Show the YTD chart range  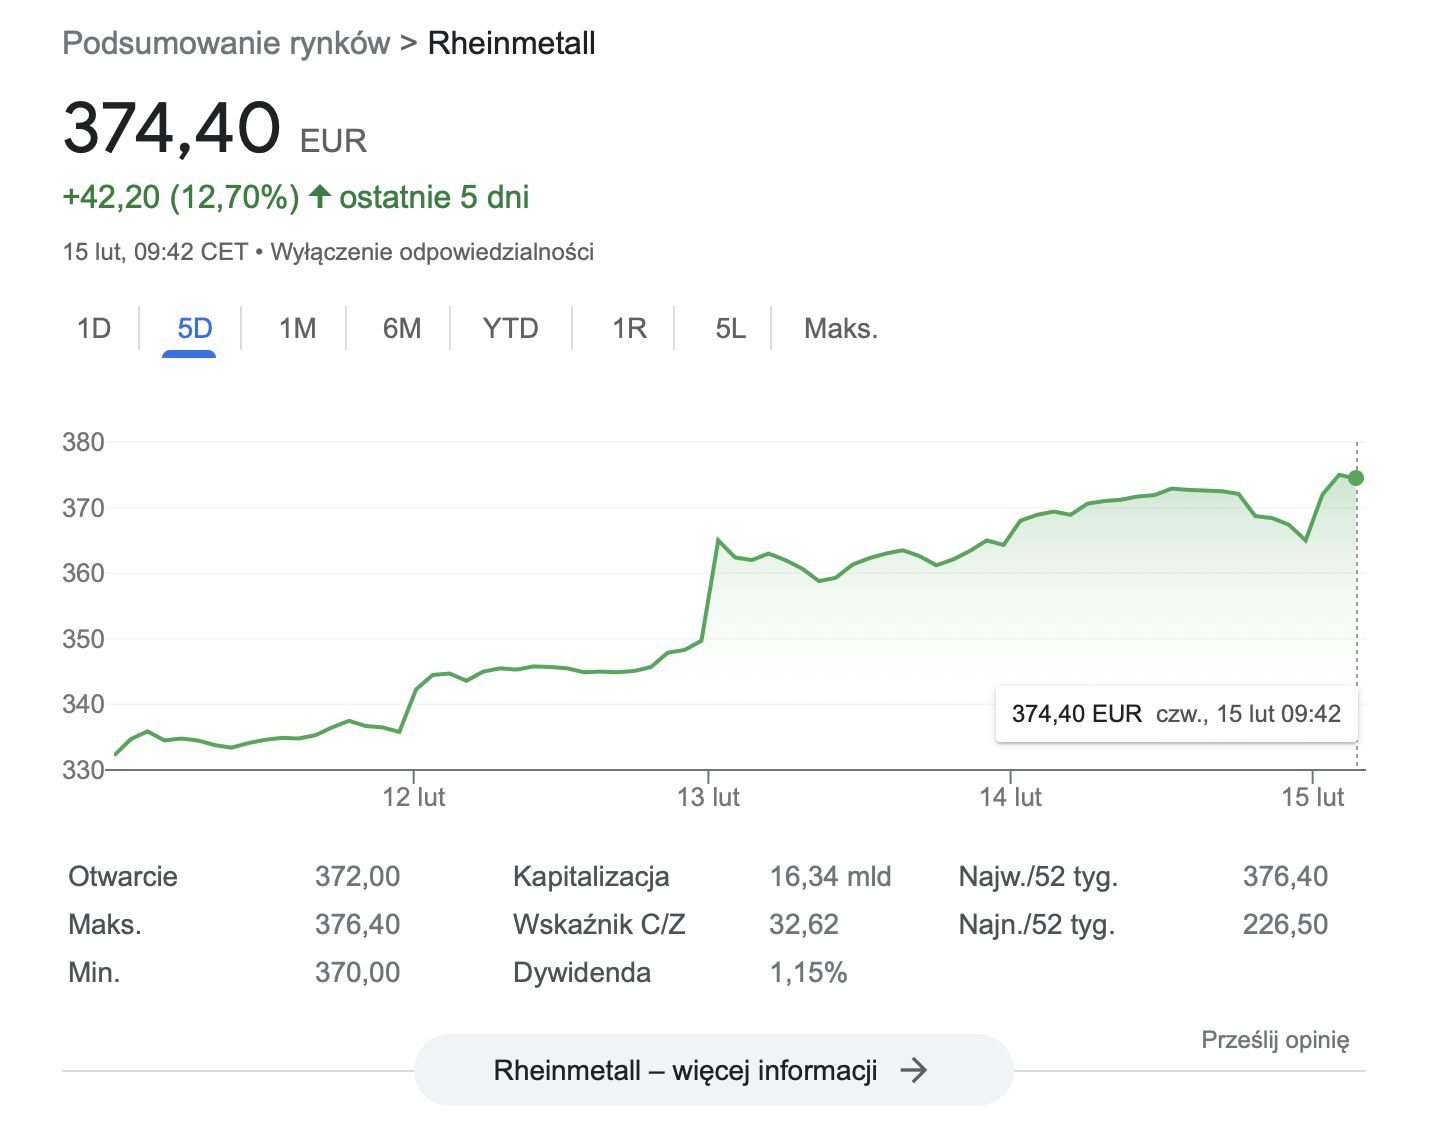(x=510, y=329)
